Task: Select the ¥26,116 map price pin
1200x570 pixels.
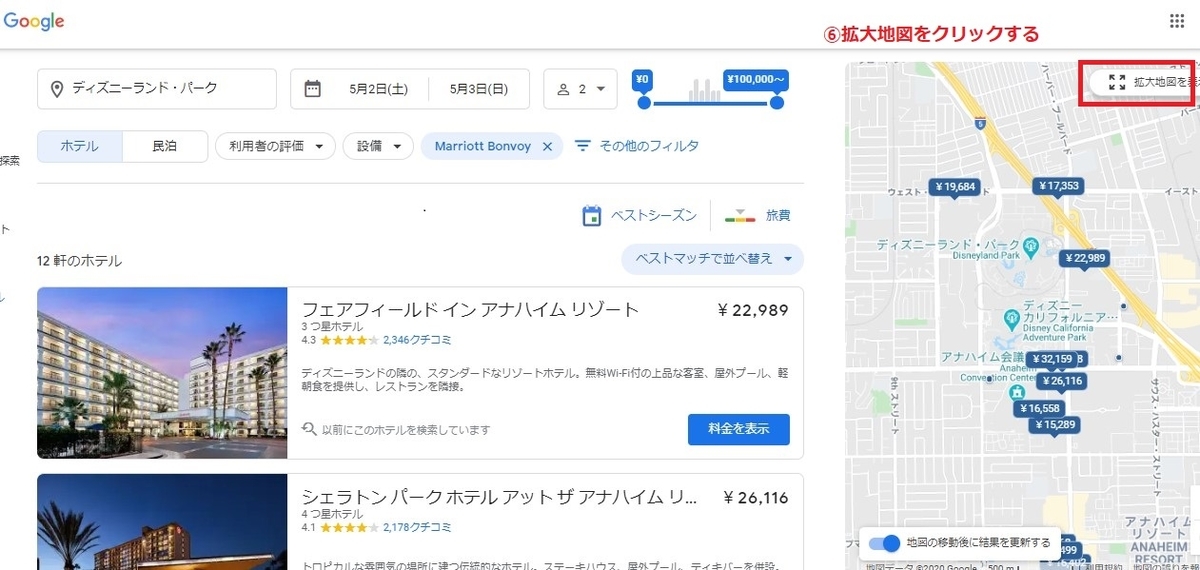Action: [x=1063, y=382]
